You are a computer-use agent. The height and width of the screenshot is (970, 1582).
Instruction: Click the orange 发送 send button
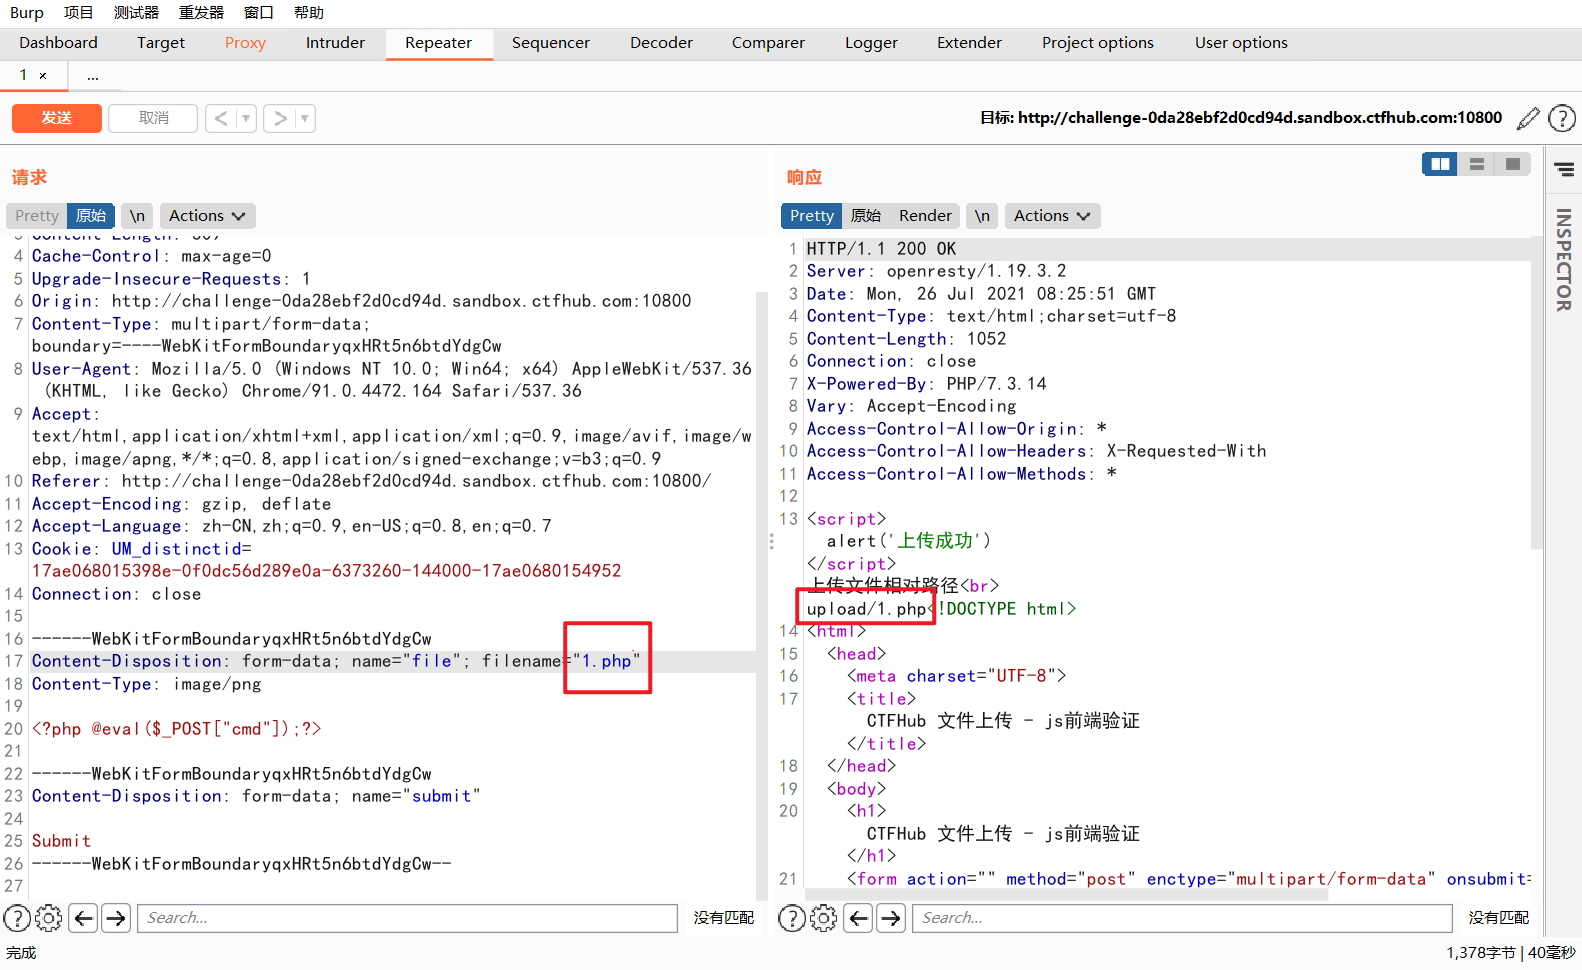point(57,118)
